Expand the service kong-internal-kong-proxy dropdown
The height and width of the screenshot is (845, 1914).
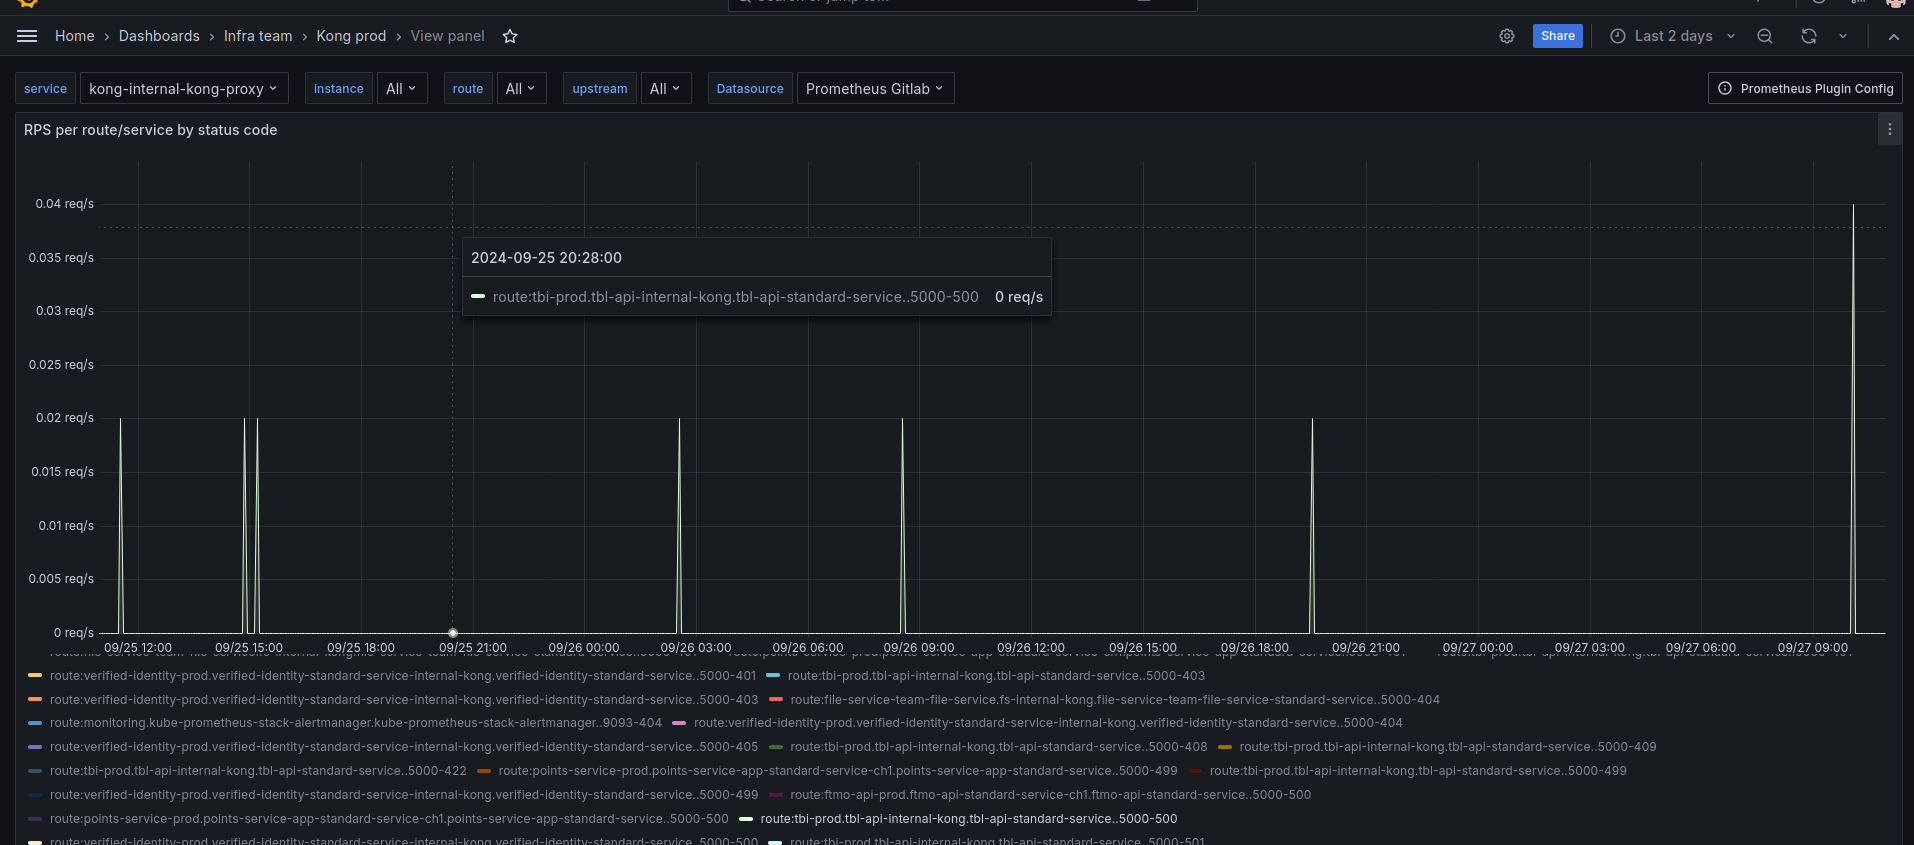coord(183,89)
